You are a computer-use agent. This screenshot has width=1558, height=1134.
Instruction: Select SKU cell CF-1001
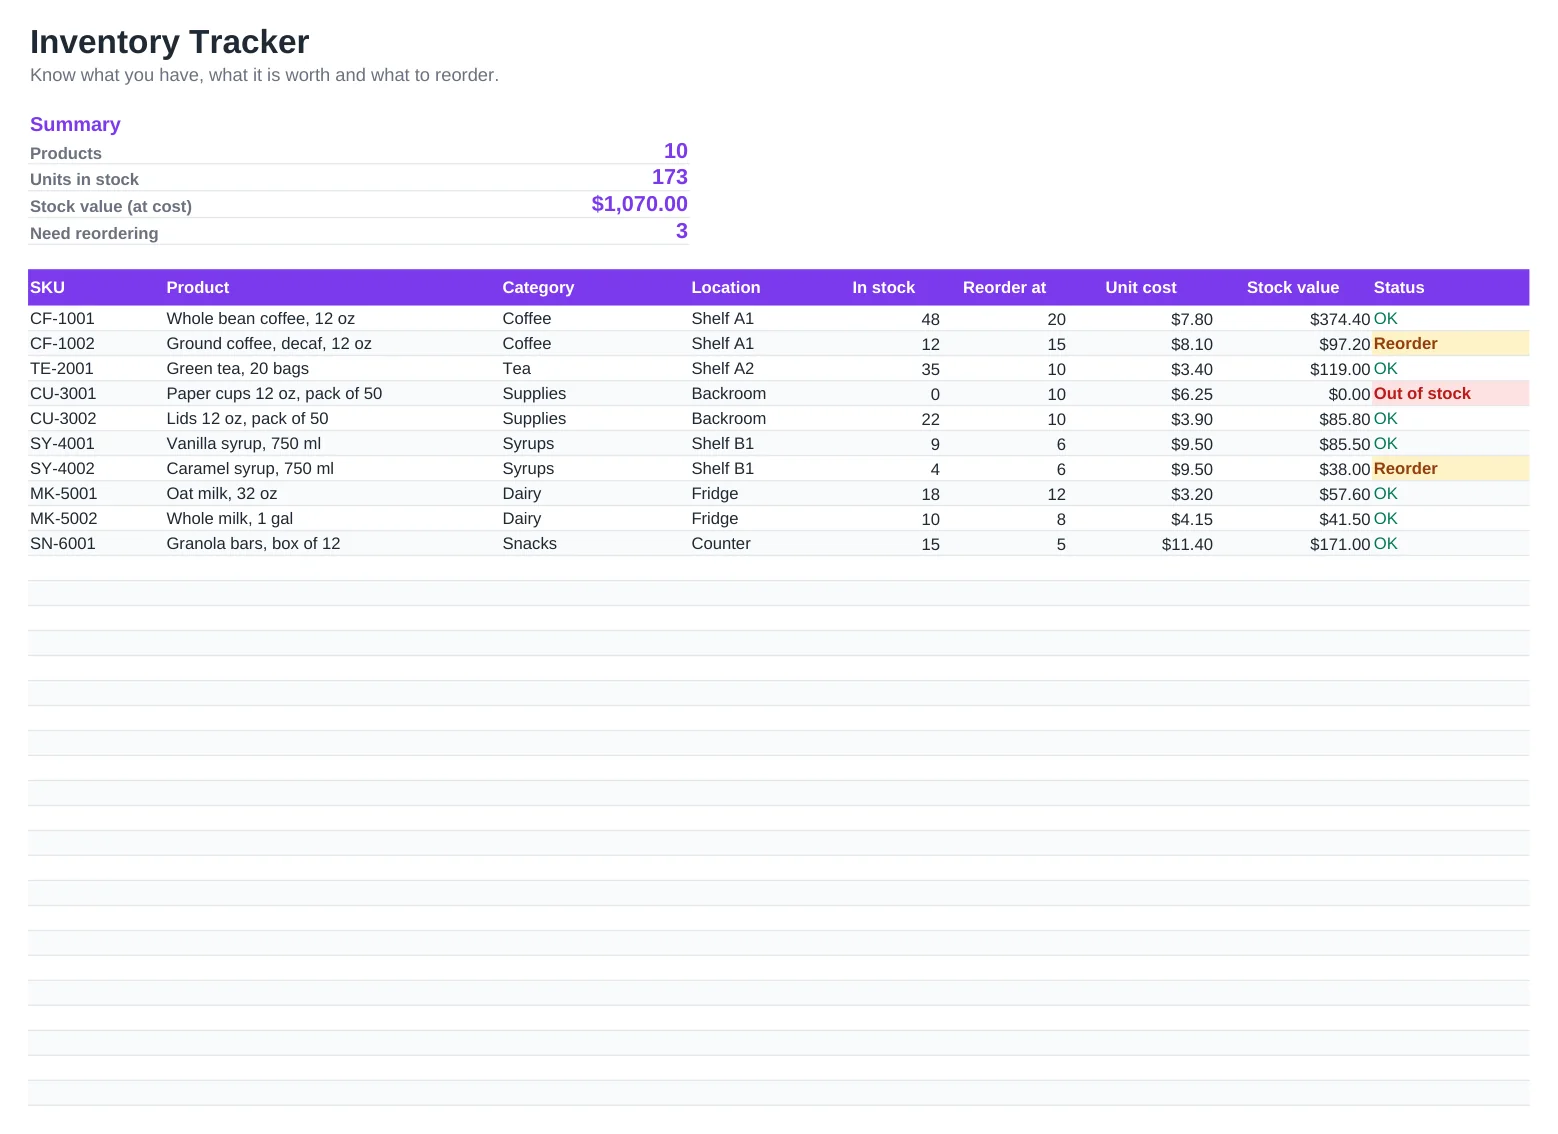pyautogui.click(x=62, y=318)
